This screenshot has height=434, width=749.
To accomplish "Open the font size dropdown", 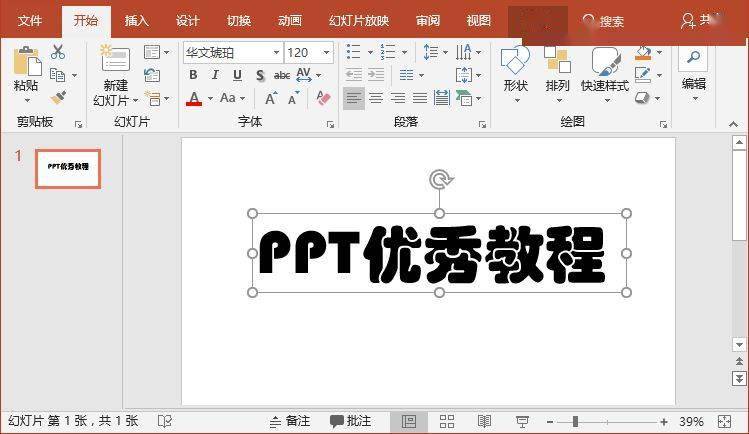I will [327, 52].
